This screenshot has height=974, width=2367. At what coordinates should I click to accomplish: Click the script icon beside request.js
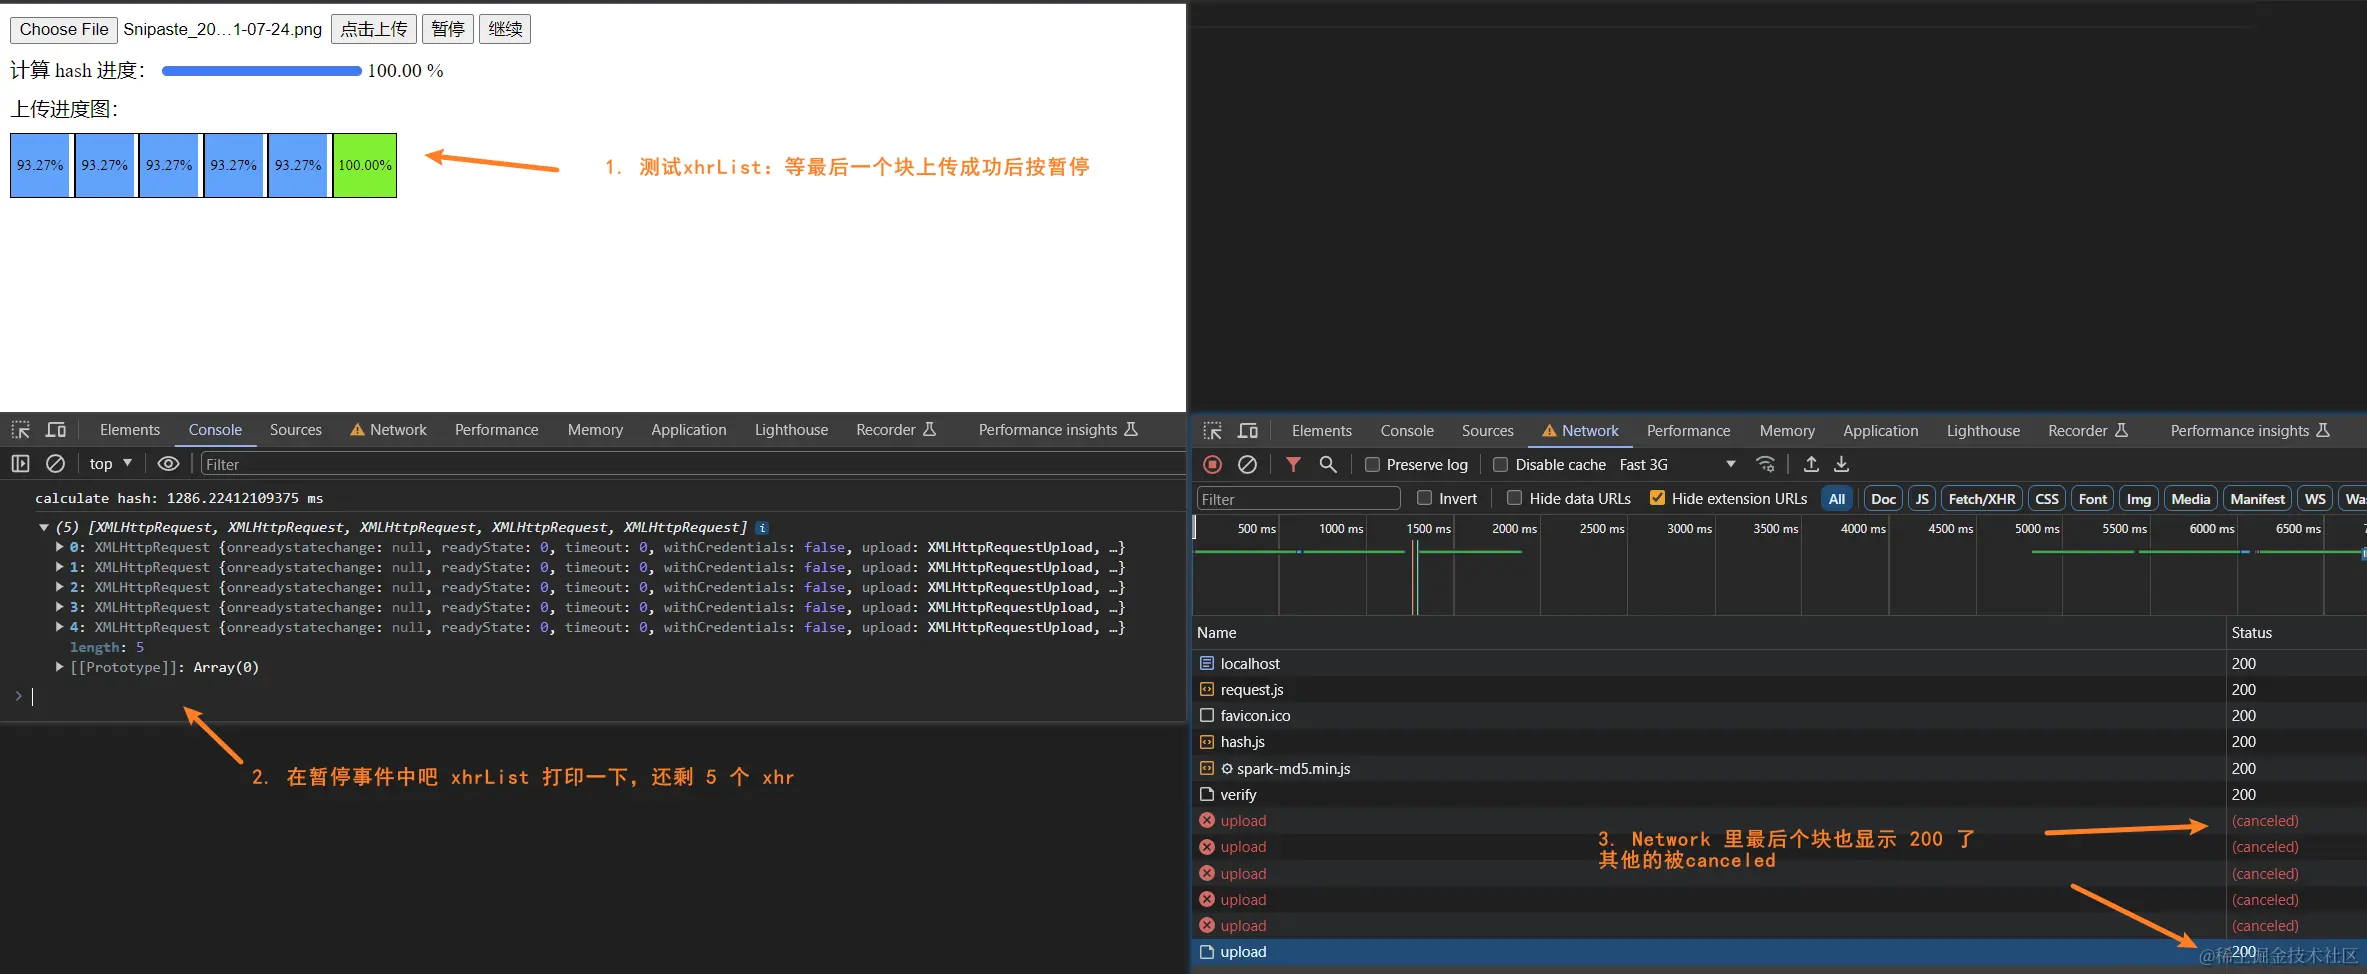coord(1207,690)
